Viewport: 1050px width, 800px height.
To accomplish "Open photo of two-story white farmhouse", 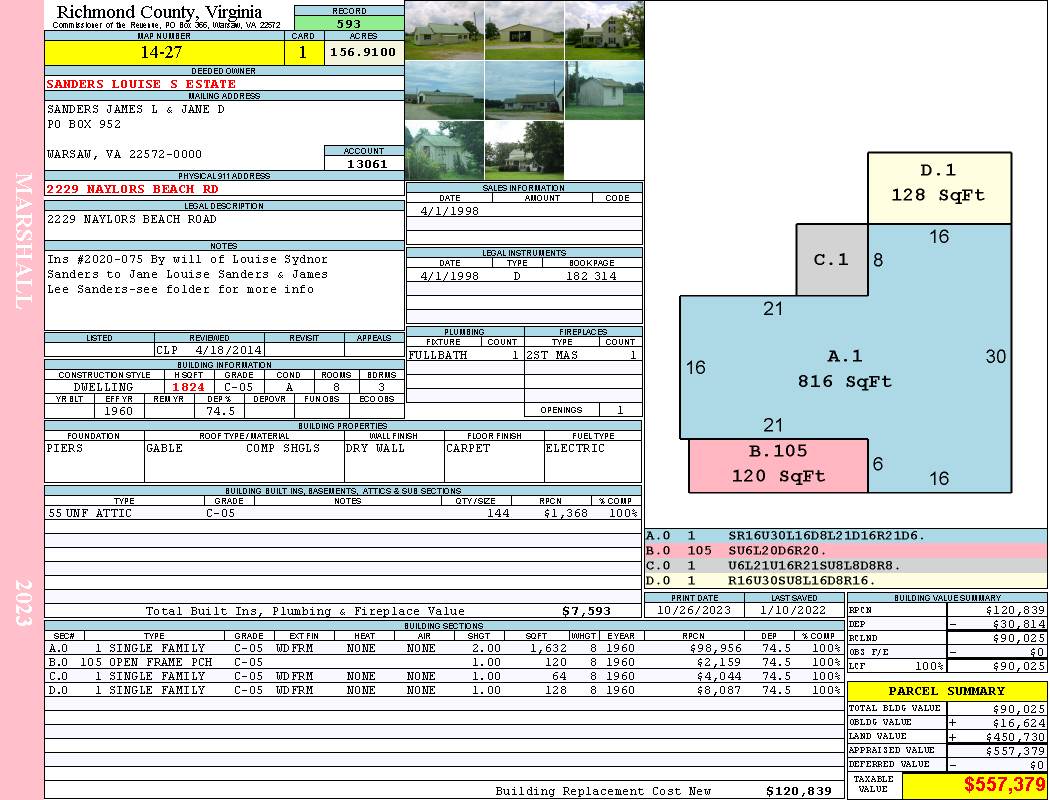I will pyautogui.click(x=604, y=30).
